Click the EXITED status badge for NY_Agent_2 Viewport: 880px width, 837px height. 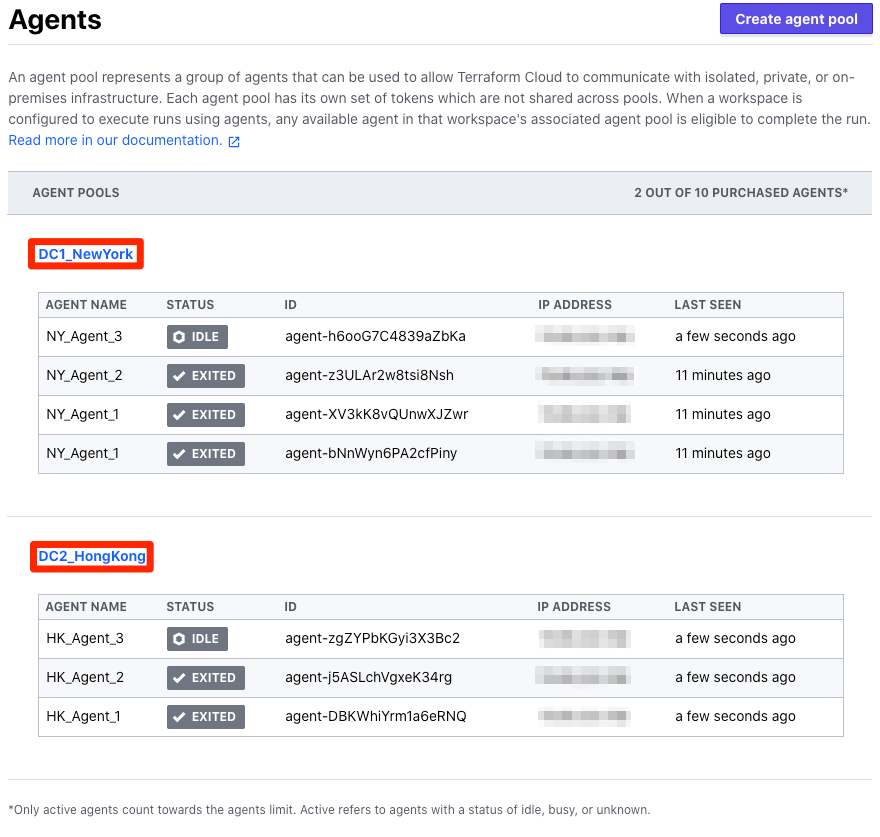click(x=205, y=376)
